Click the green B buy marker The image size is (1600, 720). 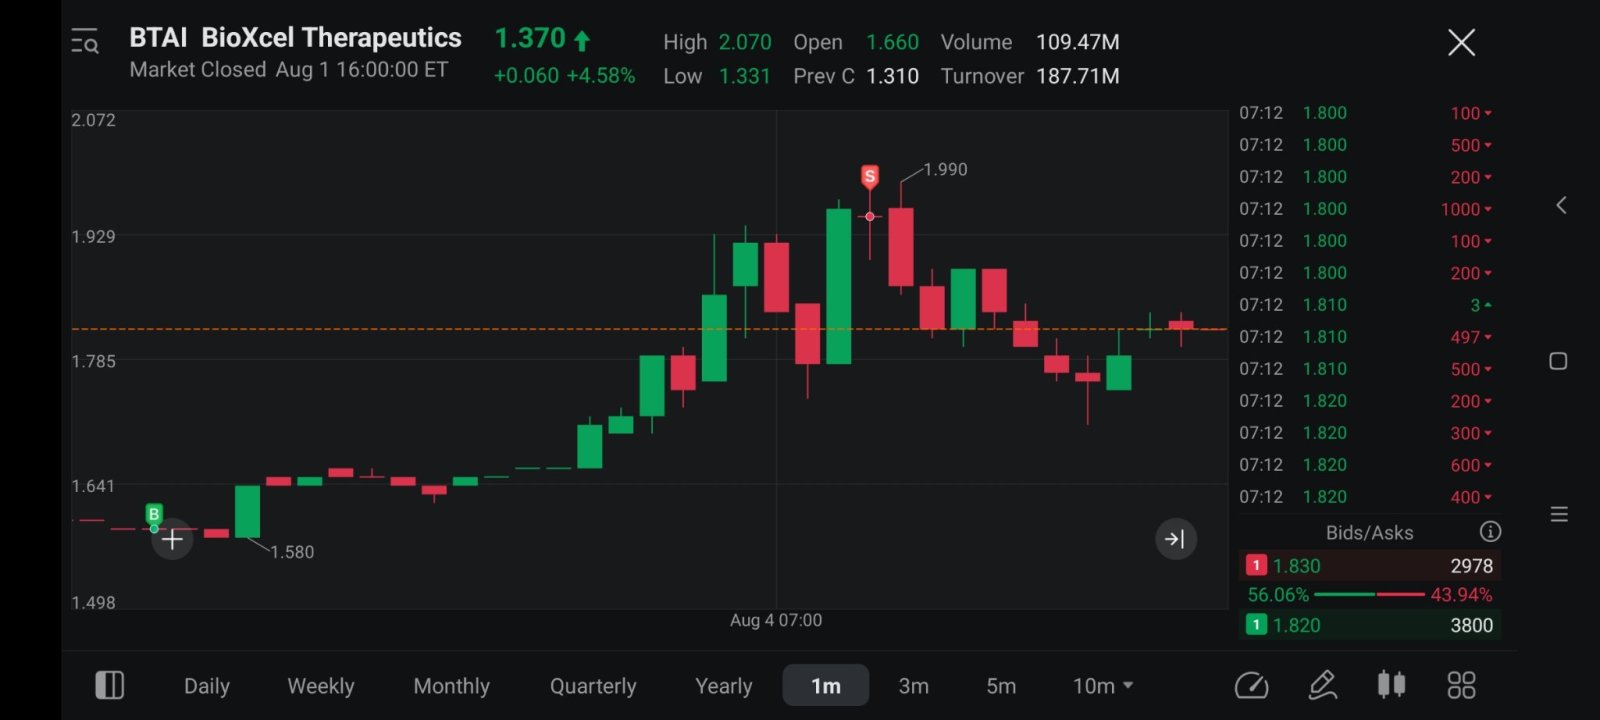click(154, 514)
